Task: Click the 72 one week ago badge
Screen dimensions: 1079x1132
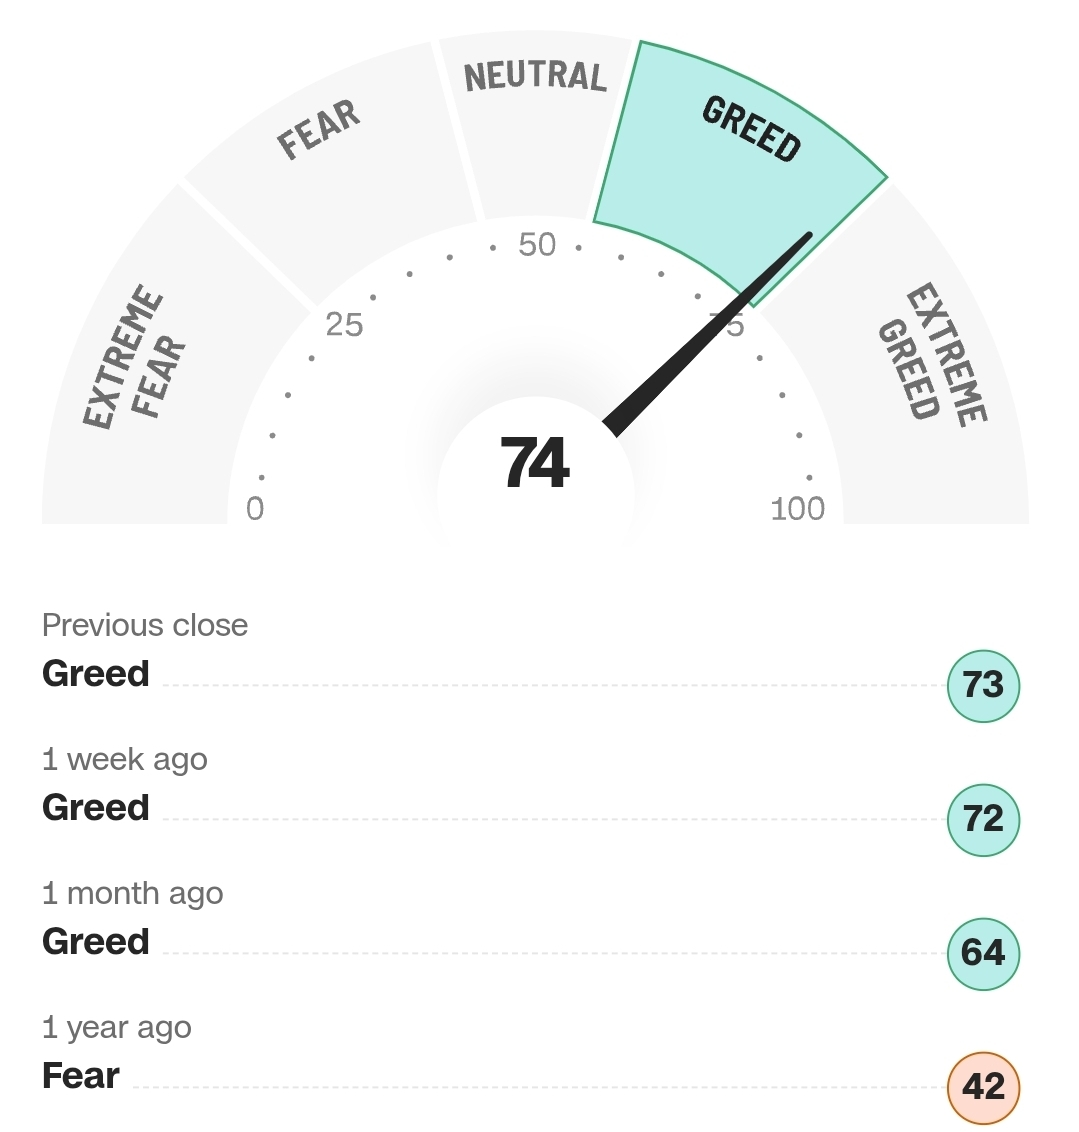Action: click(x=983, y=819)
